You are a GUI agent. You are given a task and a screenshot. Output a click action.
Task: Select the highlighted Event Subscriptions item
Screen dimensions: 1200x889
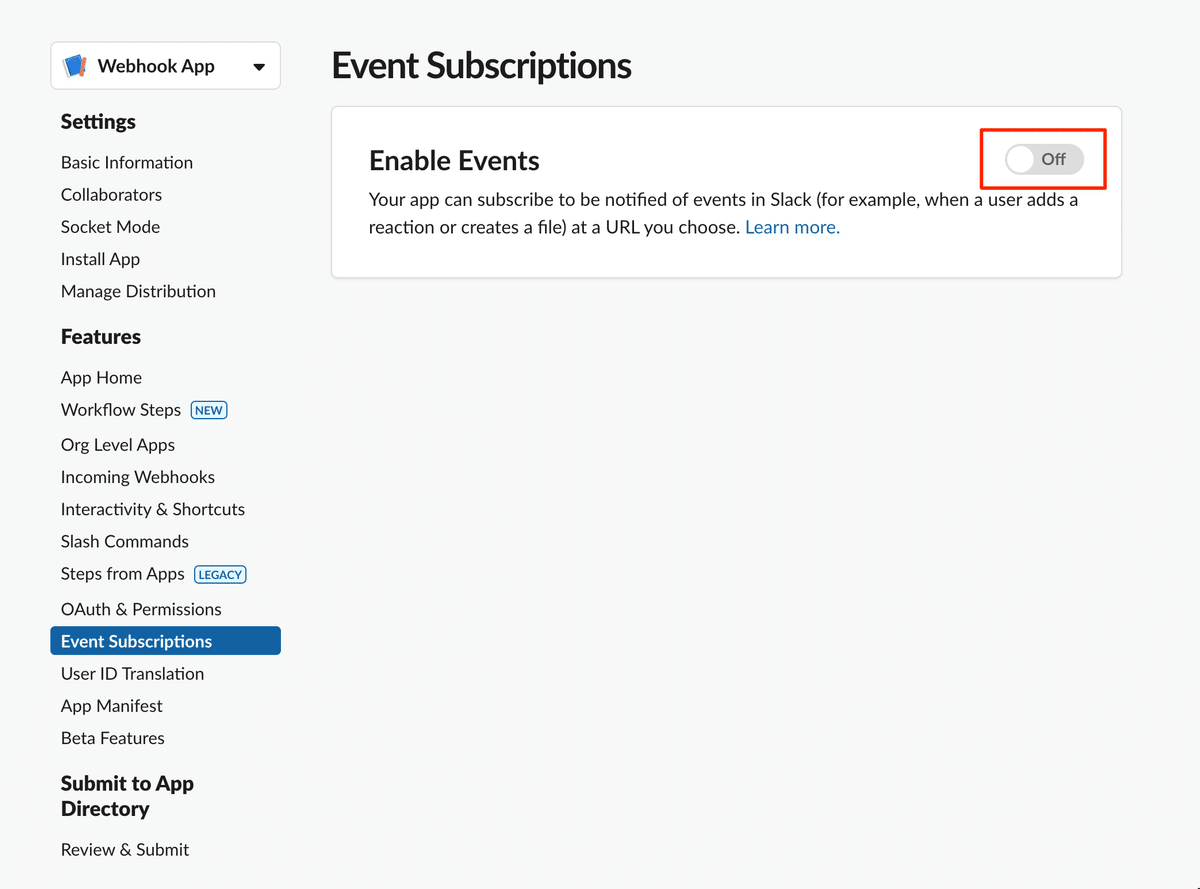165,641
